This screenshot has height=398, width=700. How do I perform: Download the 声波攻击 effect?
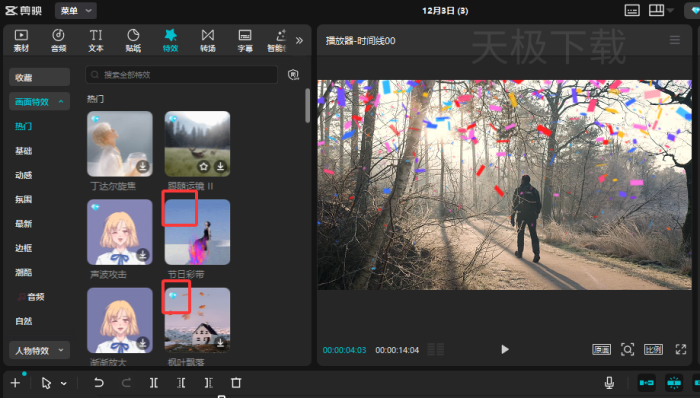[x=142, y=255]
